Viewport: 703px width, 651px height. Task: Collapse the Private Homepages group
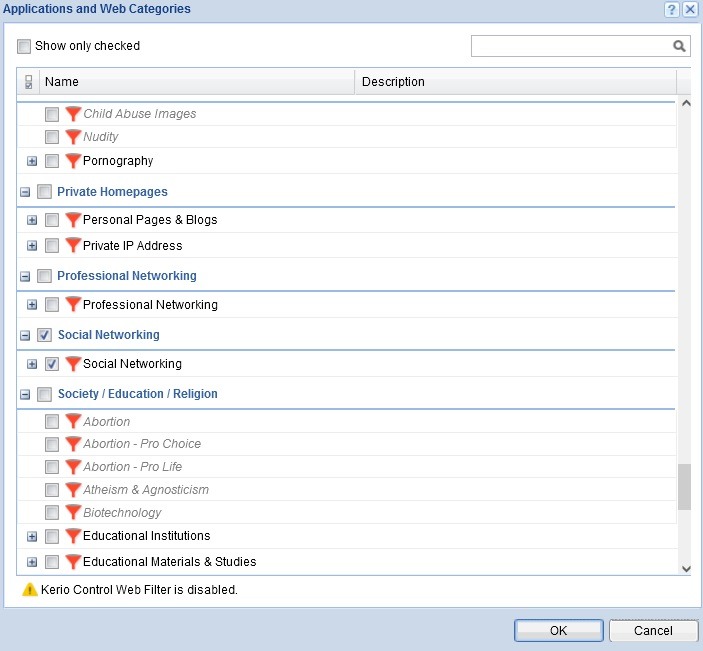25,192
